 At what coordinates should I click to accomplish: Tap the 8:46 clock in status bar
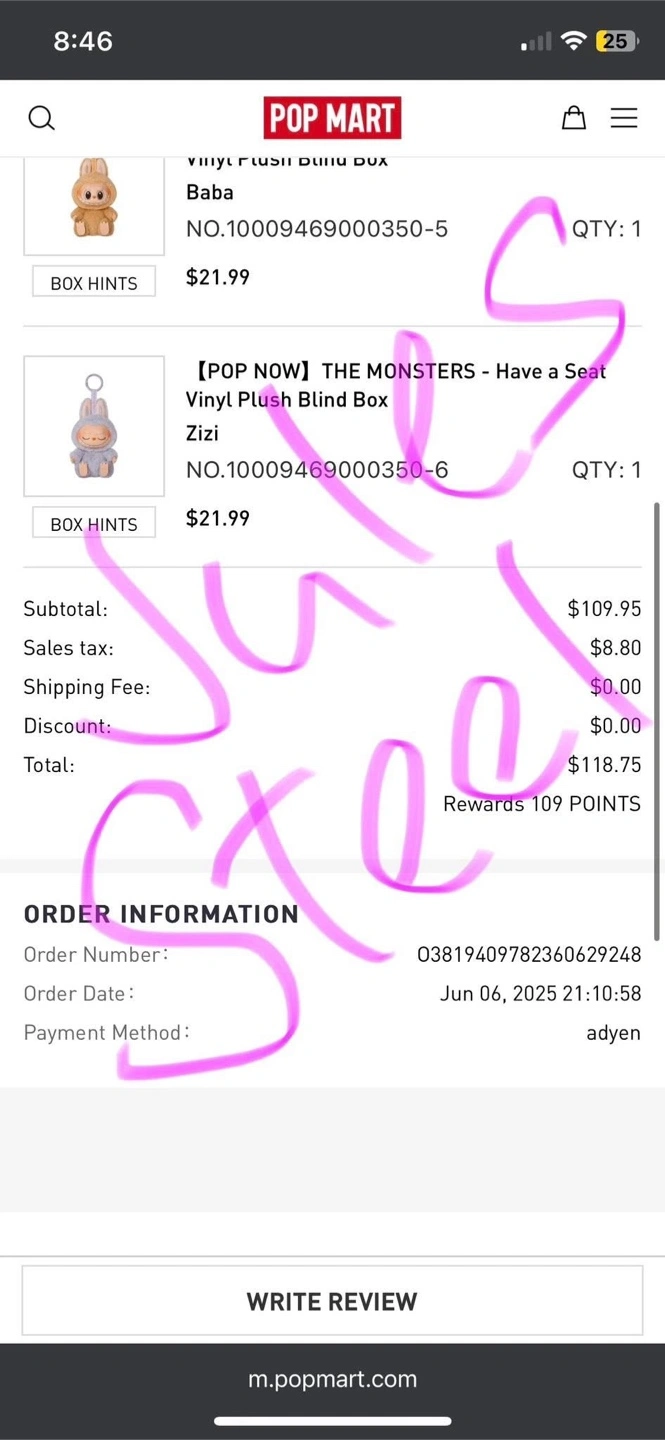tap(83, 41)
